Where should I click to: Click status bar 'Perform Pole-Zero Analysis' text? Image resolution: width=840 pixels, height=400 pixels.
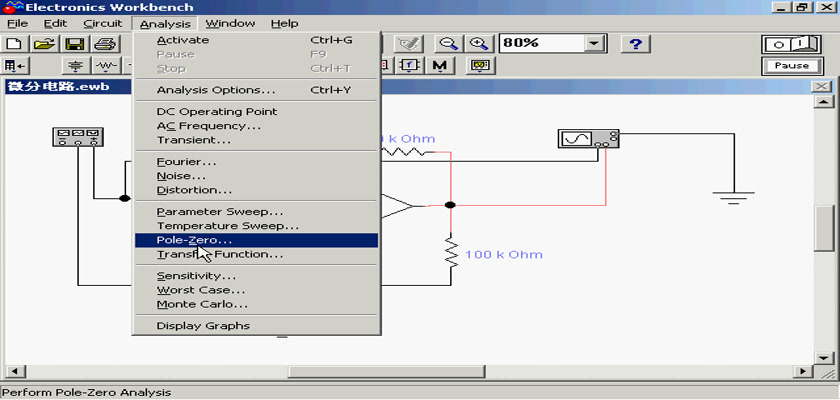coord(87,393)
